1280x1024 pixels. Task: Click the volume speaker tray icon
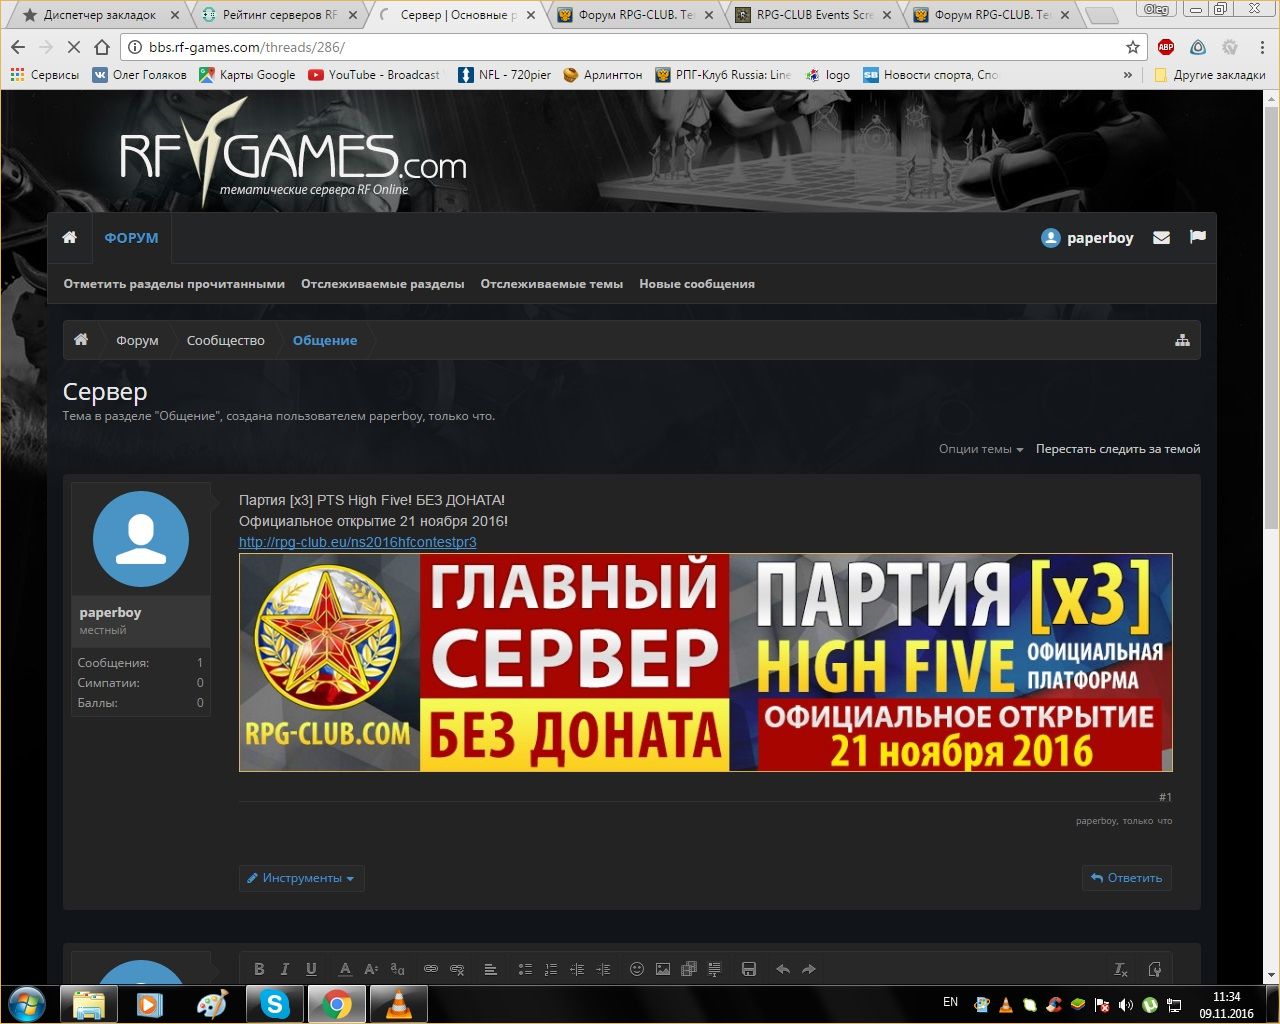coord(1126,1004)
